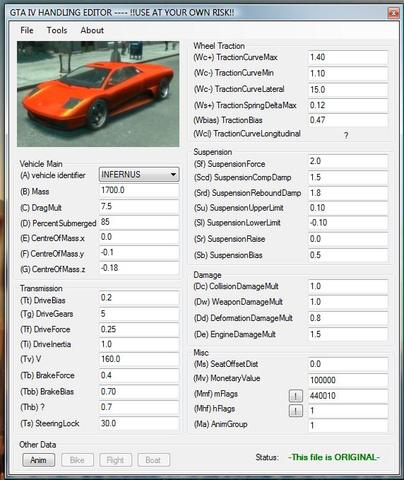The width and height of the screenshot is (404, 480).
Task: Open the Tools menu
Action: coord(57,30)
